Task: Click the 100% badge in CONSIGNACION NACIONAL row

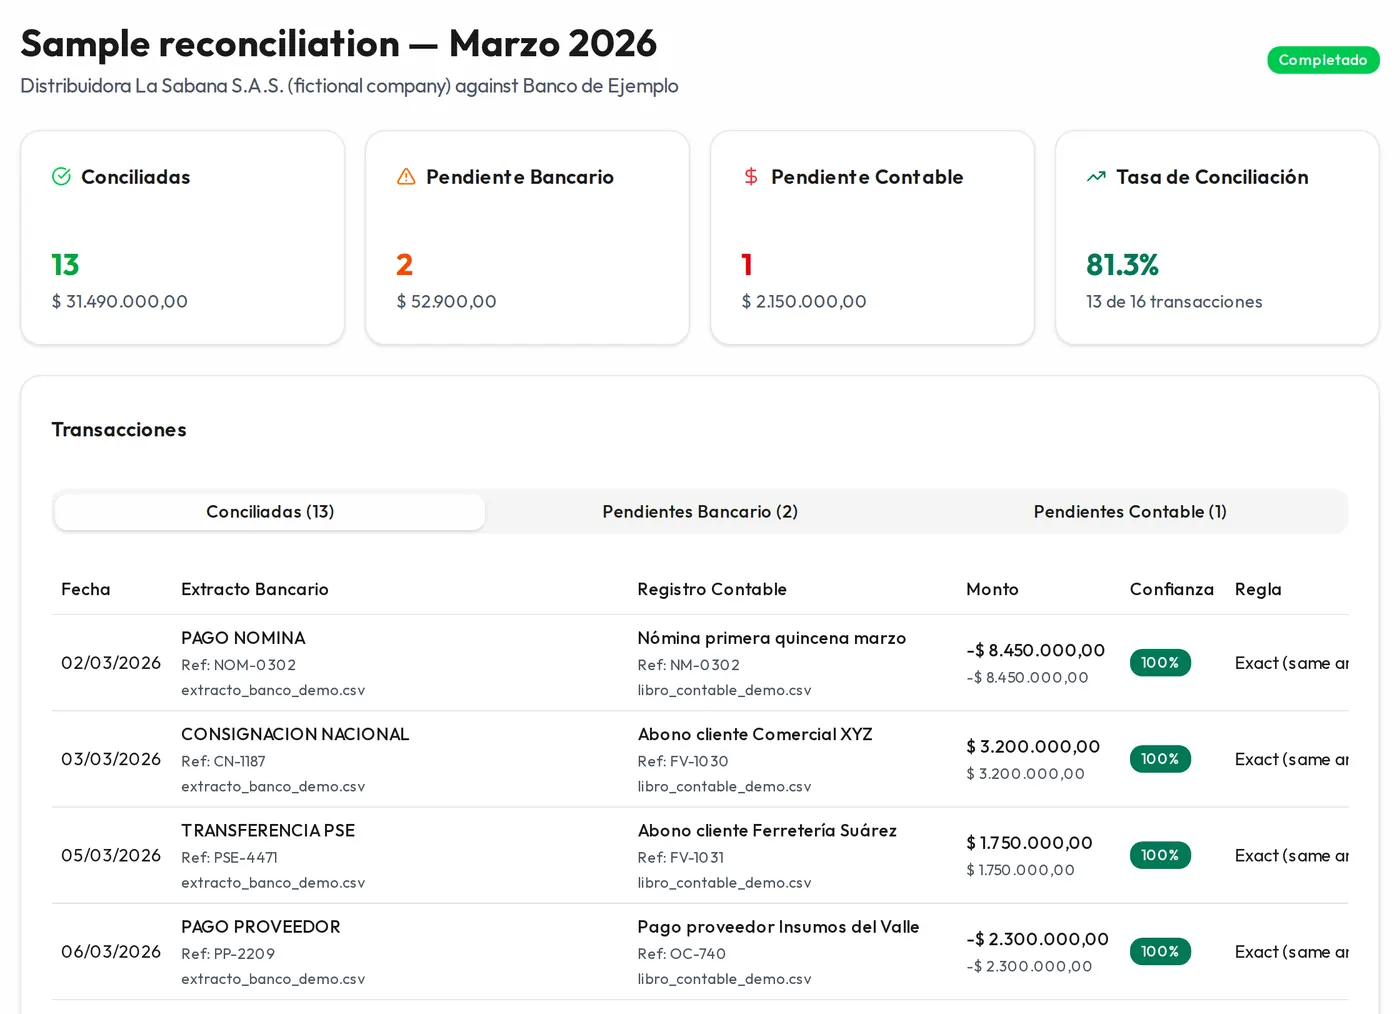Action: 1160,759
